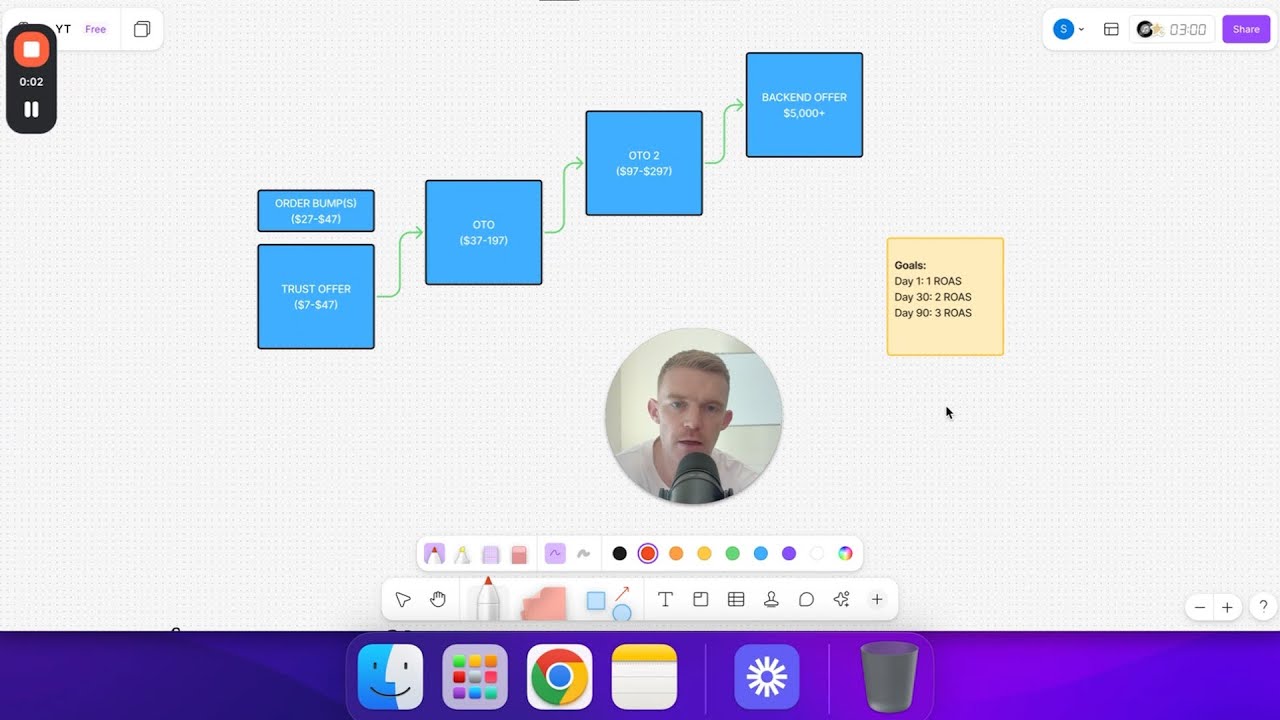The height and width of the screenshot is (720, 1280).
Task: Pick the white drawing color
Action: [x=817, y=553]
